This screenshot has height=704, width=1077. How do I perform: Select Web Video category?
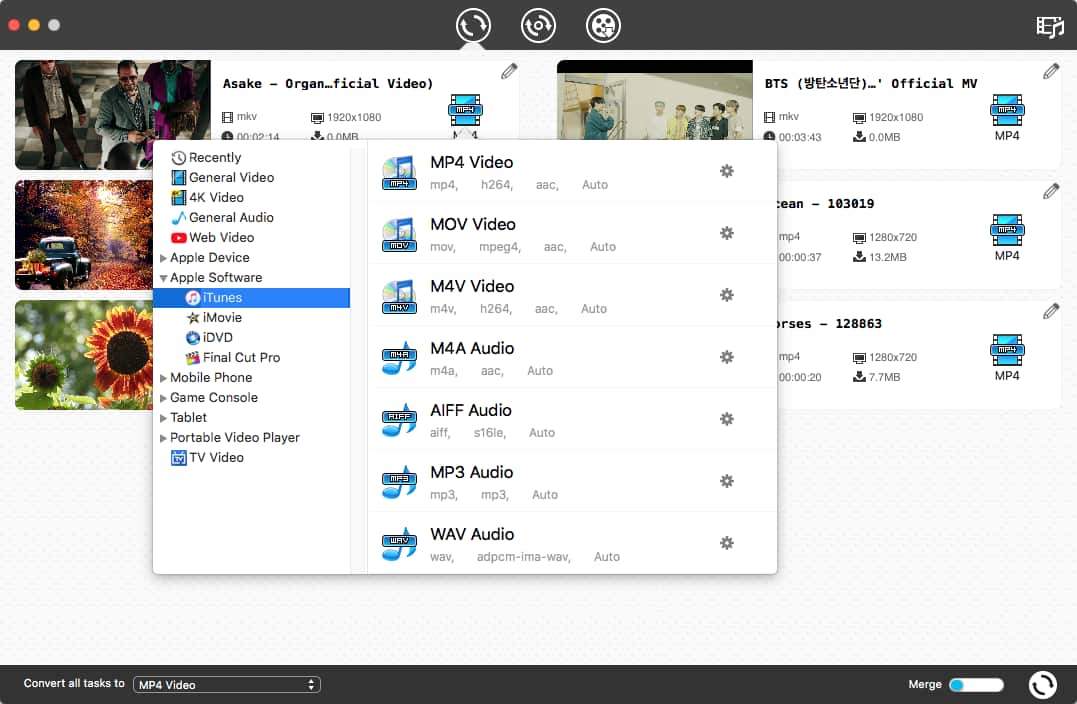tap(251, 237)
